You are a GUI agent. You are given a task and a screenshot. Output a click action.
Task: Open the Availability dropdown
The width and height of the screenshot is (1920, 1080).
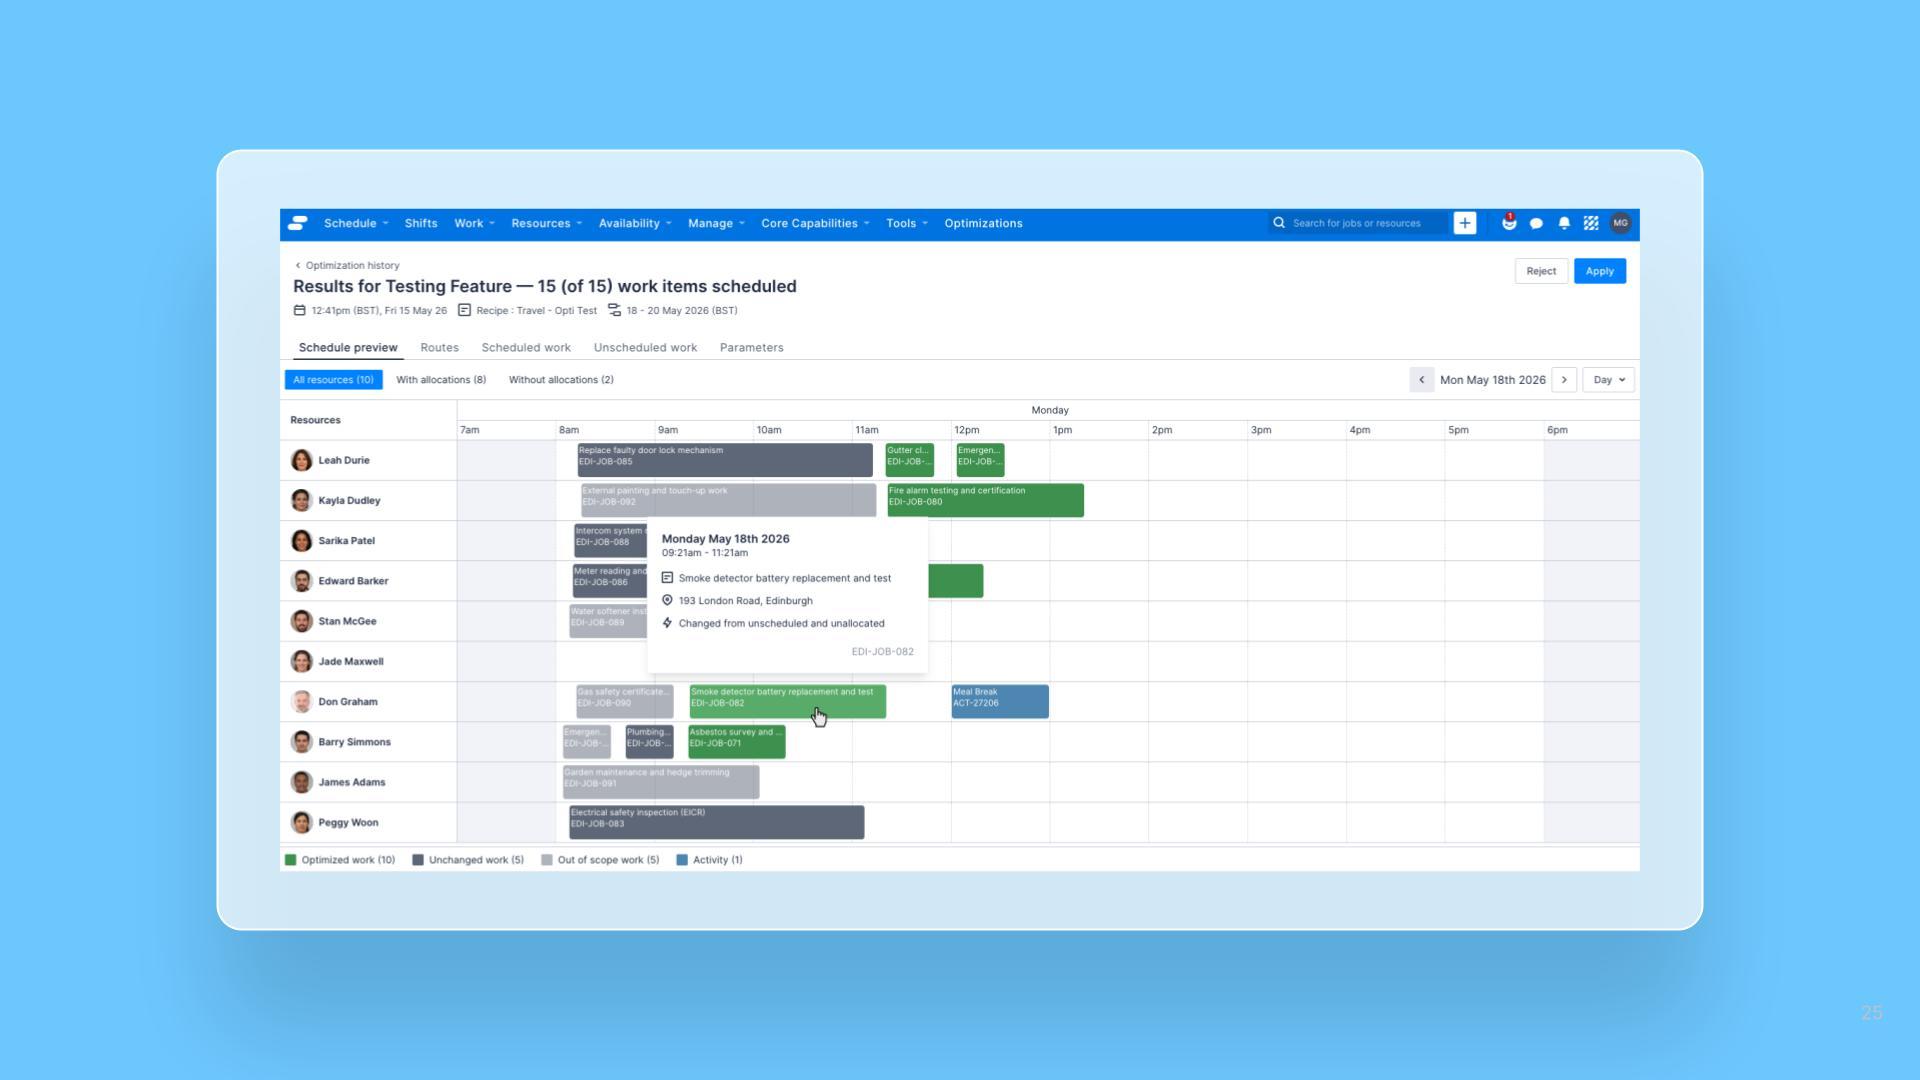tap(635, 223)
